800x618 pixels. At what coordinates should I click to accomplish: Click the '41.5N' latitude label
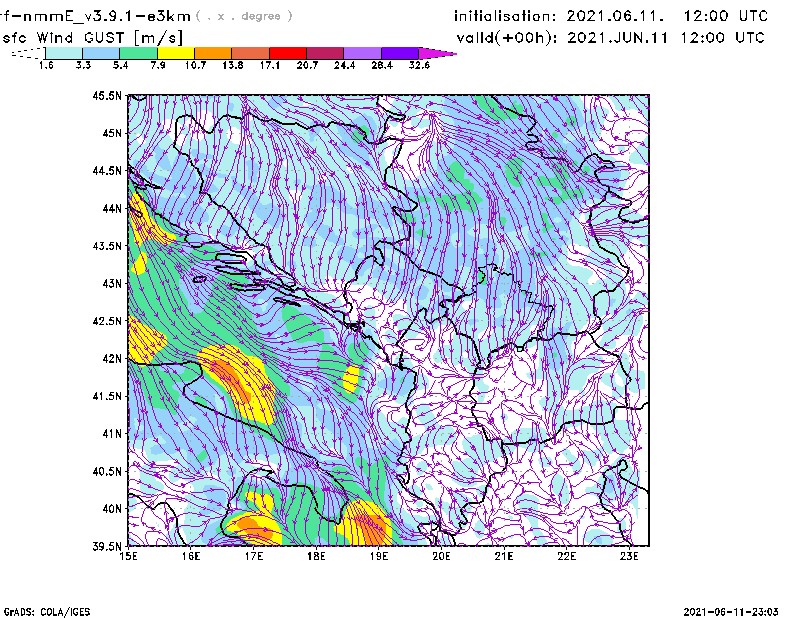click(107, 396)
